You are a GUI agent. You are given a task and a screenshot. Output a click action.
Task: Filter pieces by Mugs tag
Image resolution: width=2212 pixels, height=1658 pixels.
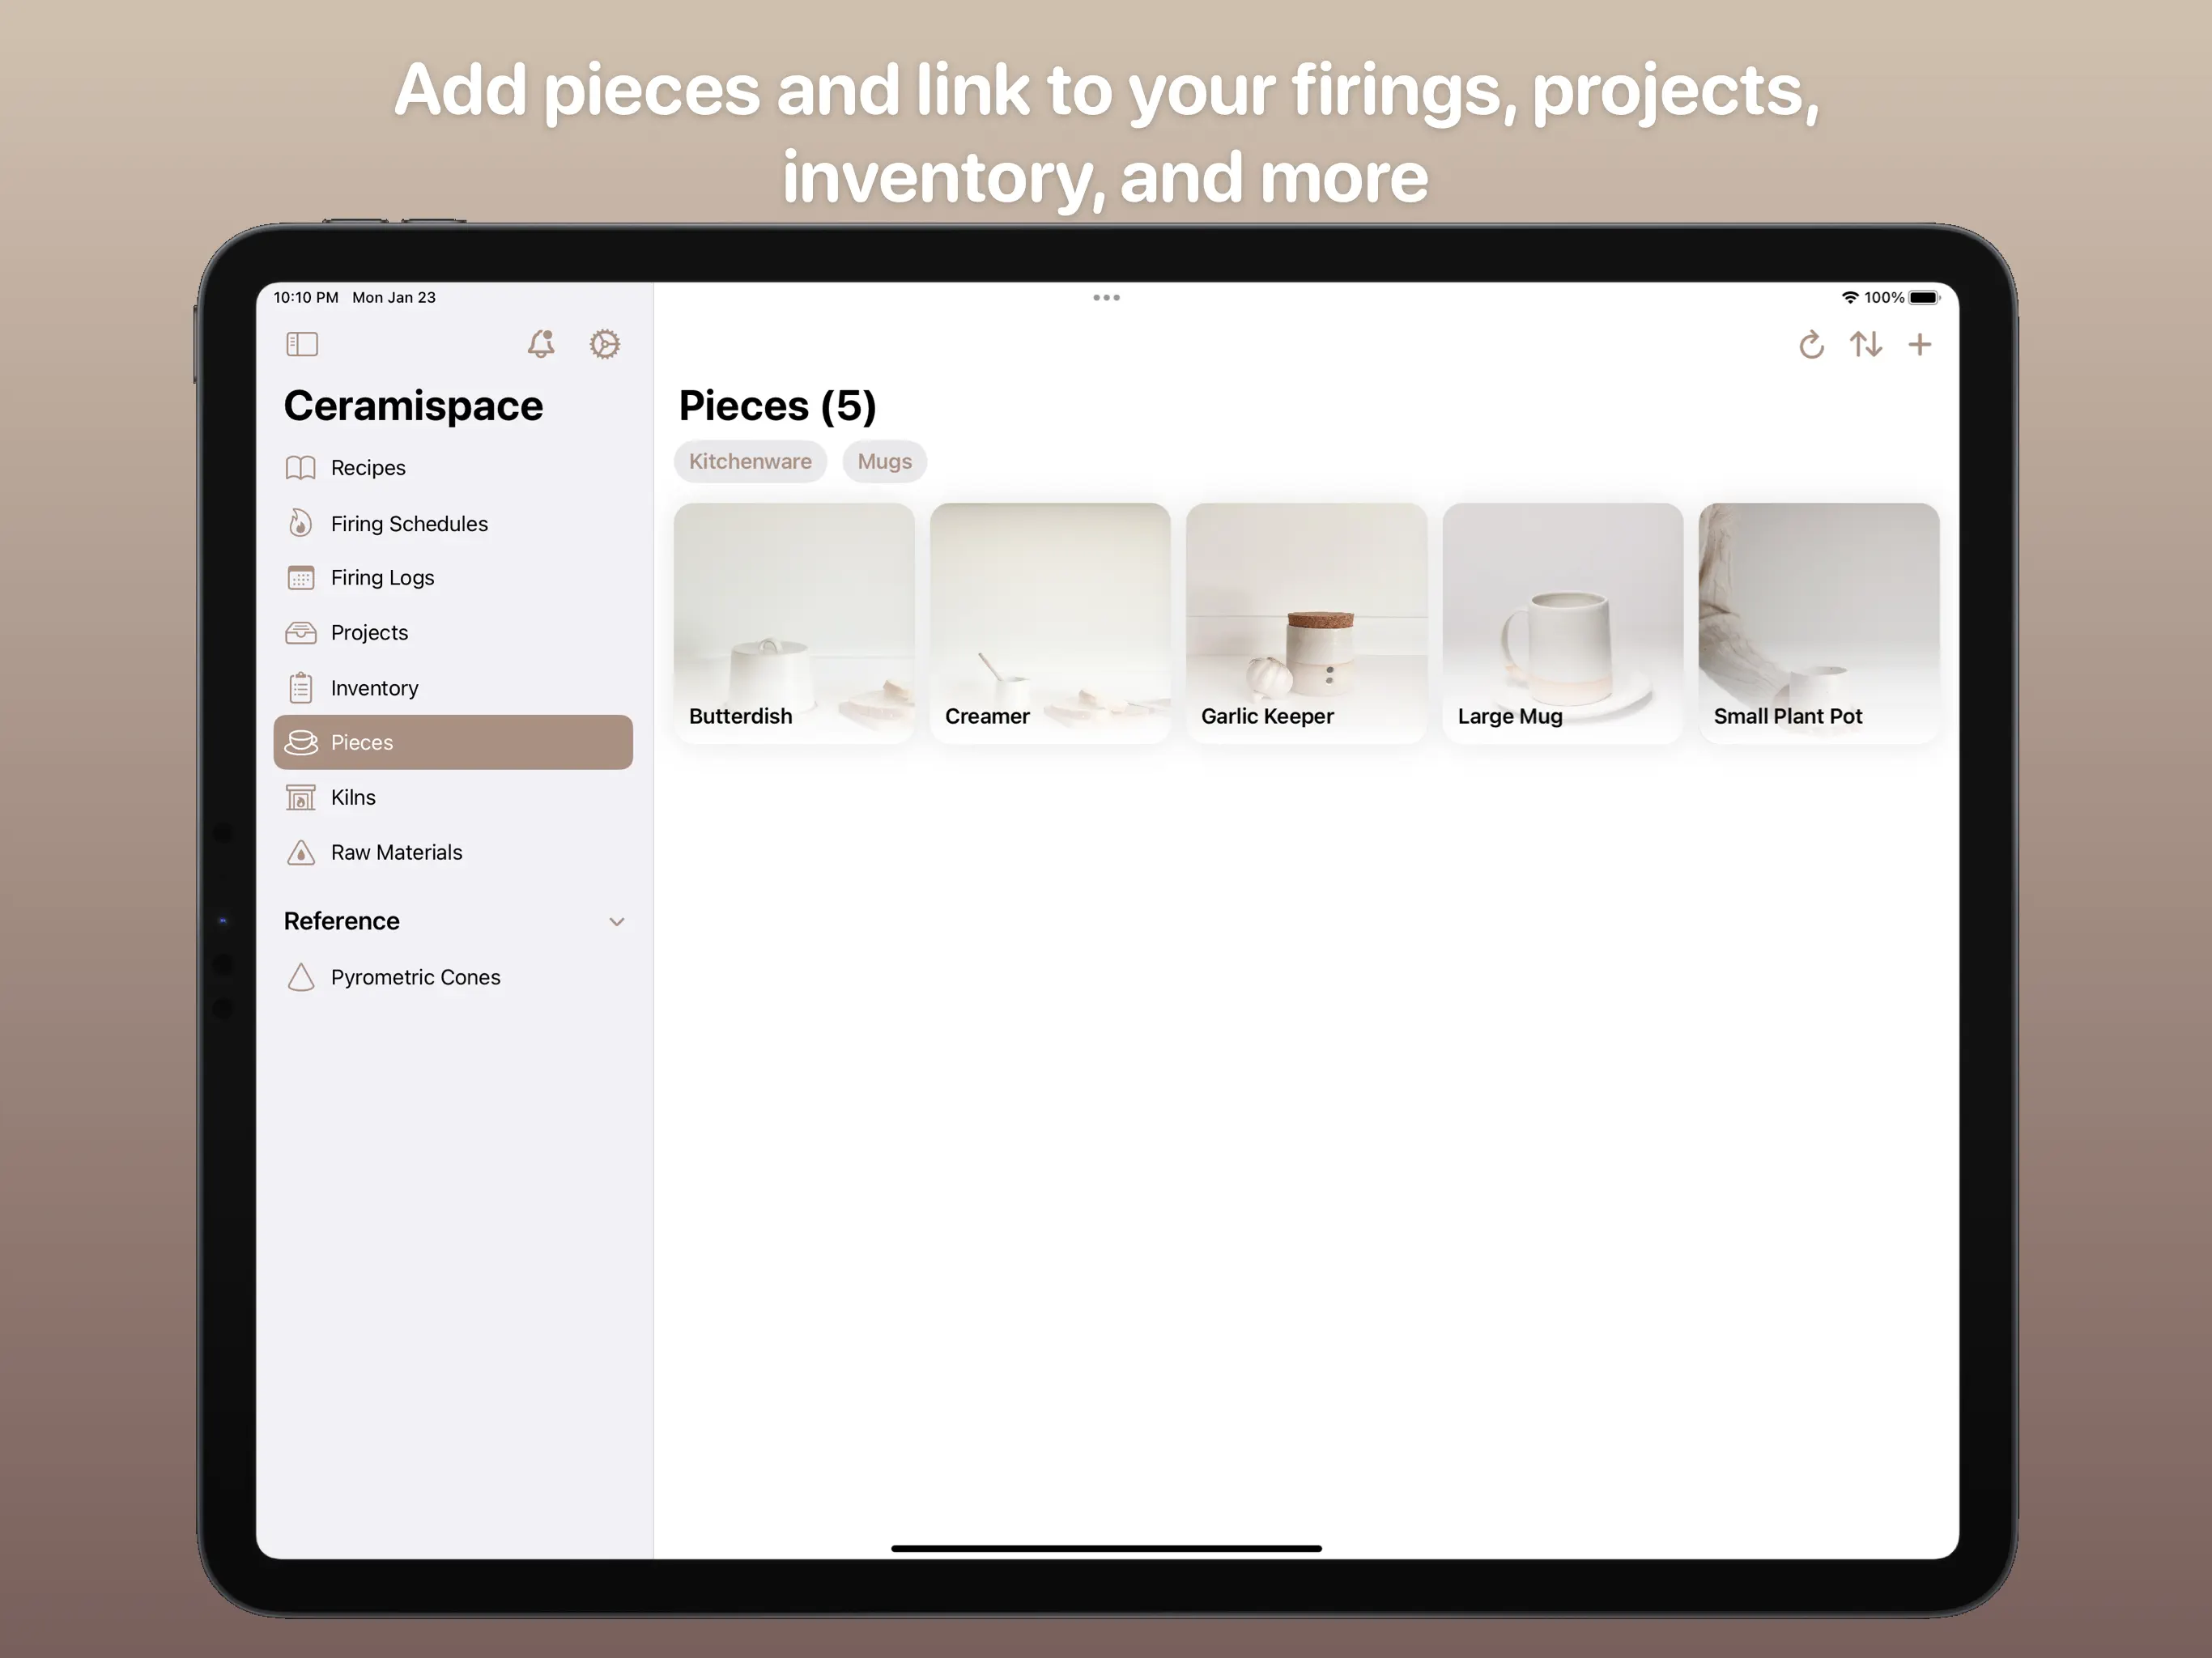884,462
